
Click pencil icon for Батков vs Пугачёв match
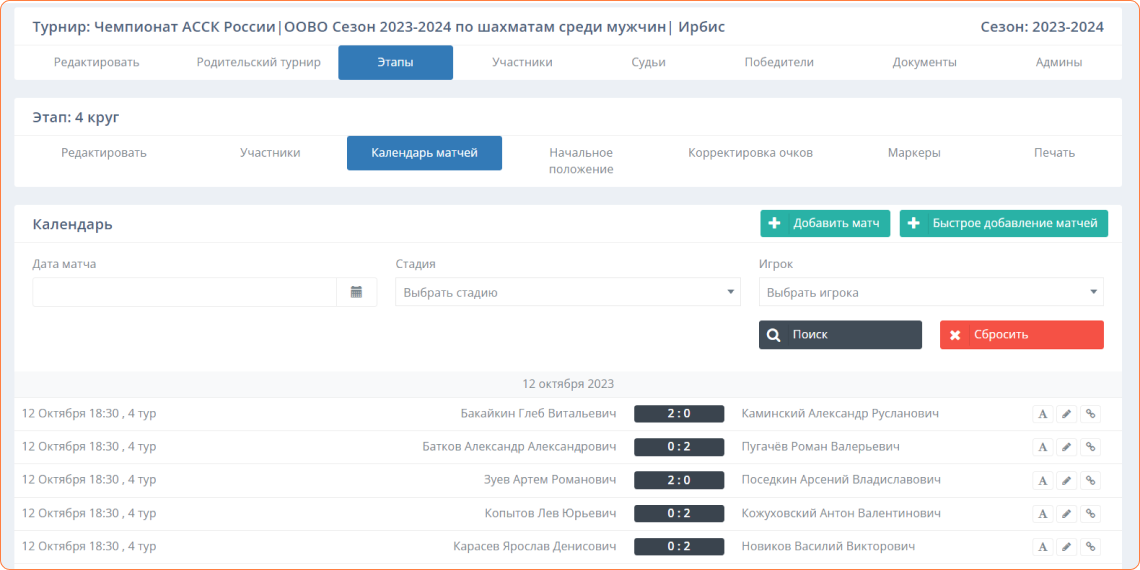click(1066, 447)
